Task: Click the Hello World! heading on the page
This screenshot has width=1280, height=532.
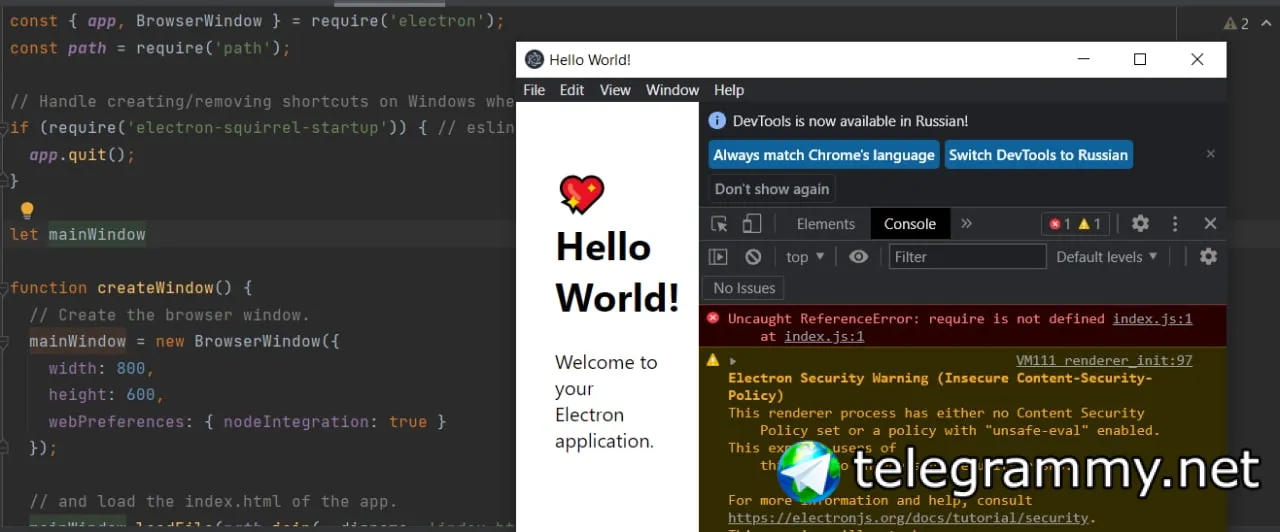Action: [x=617, y=272]
